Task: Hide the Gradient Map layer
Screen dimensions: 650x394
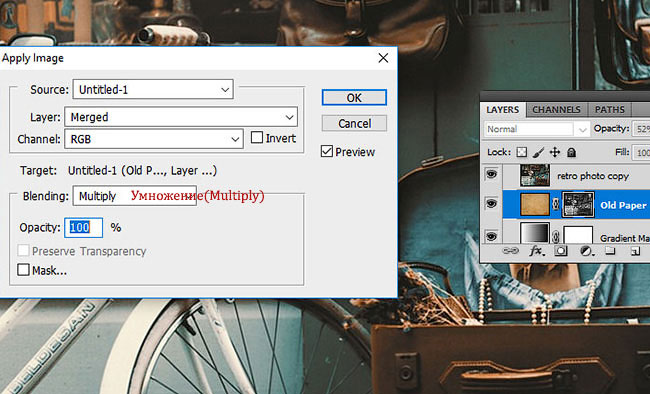Action: point(491,236)
